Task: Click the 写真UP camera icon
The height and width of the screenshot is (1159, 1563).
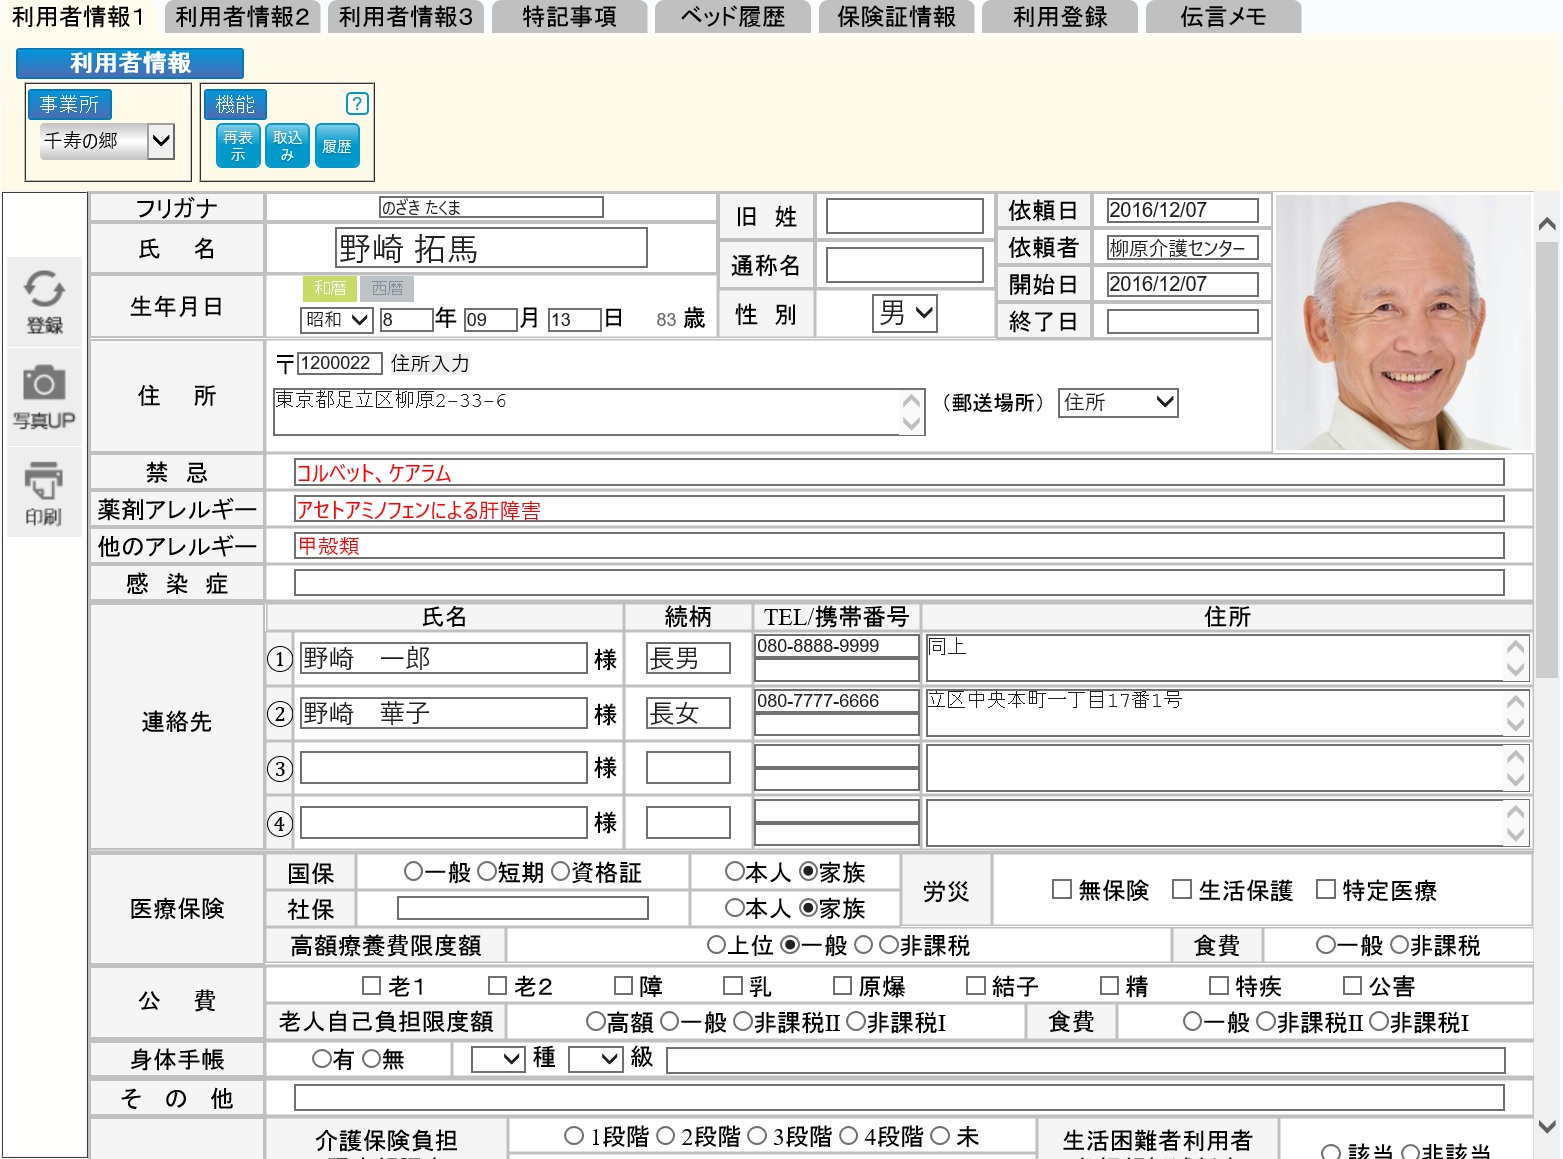Action: tap(44, 396)
